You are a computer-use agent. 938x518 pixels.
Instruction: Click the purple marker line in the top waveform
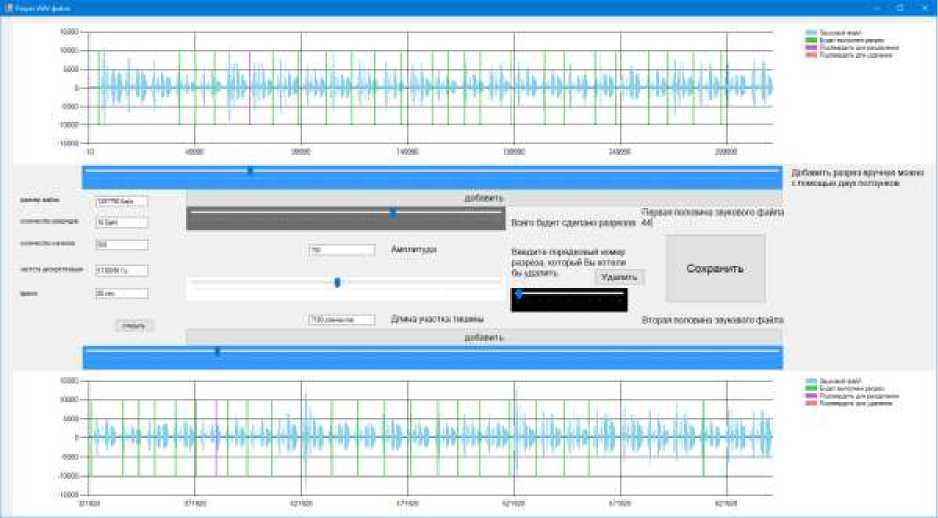(249, 88)
